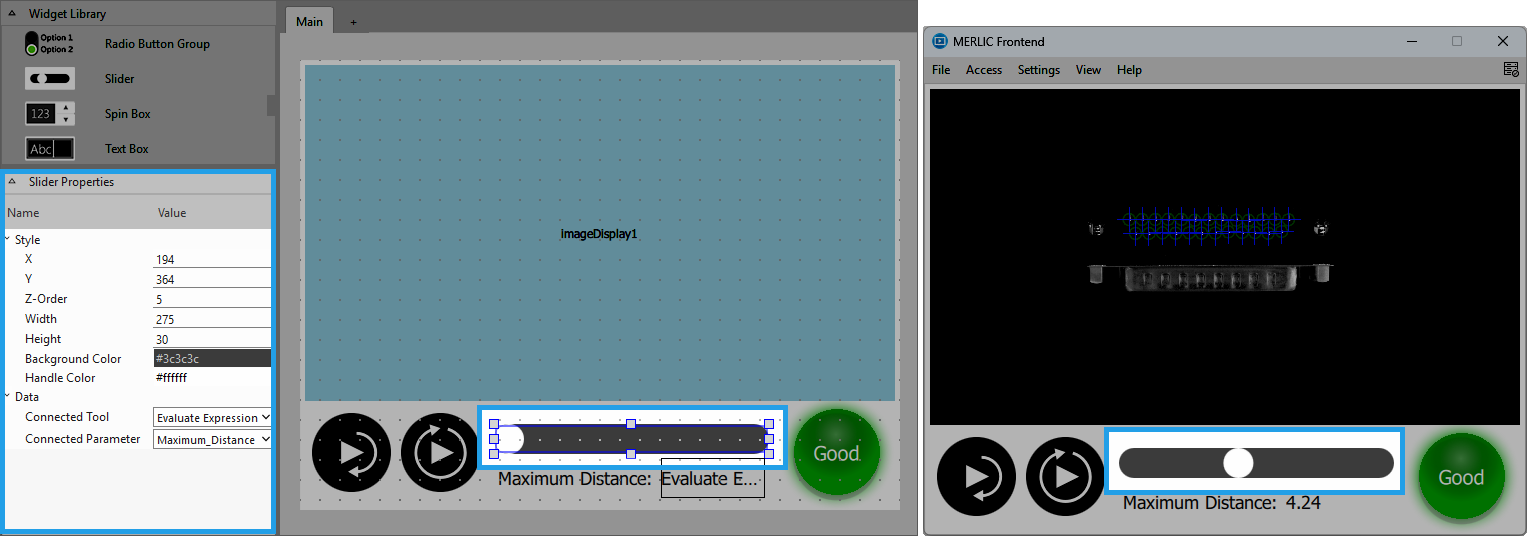Select the Text Box widget icon
The image size is (1527, 536).
click(49, 149)
